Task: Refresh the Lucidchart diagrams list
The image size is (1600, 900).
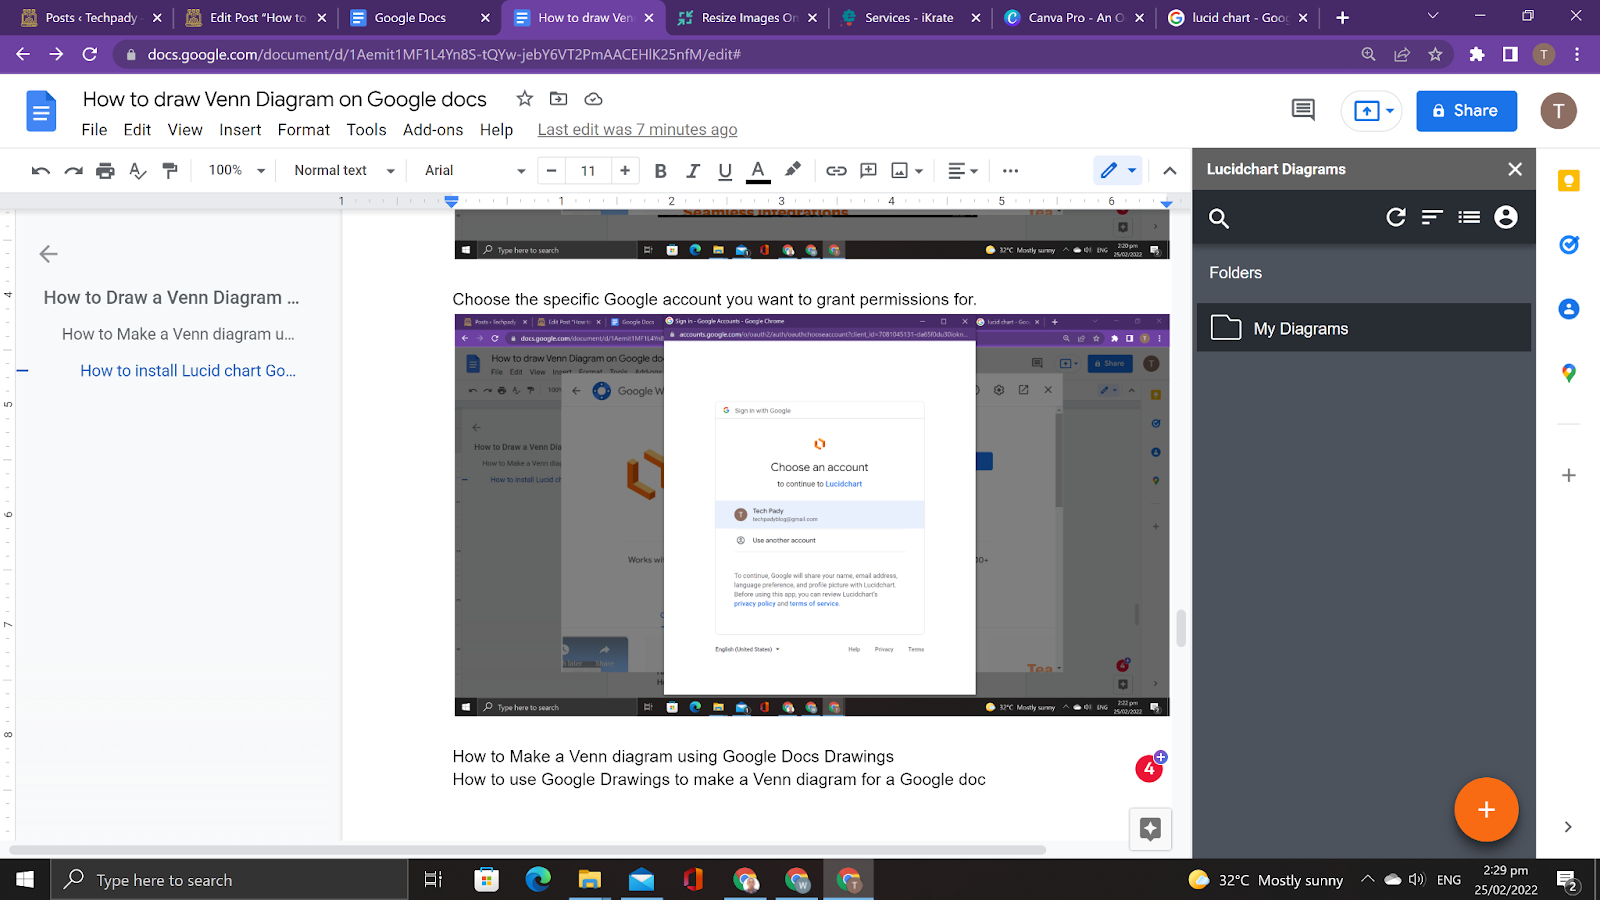Action: pos(1396,217)
